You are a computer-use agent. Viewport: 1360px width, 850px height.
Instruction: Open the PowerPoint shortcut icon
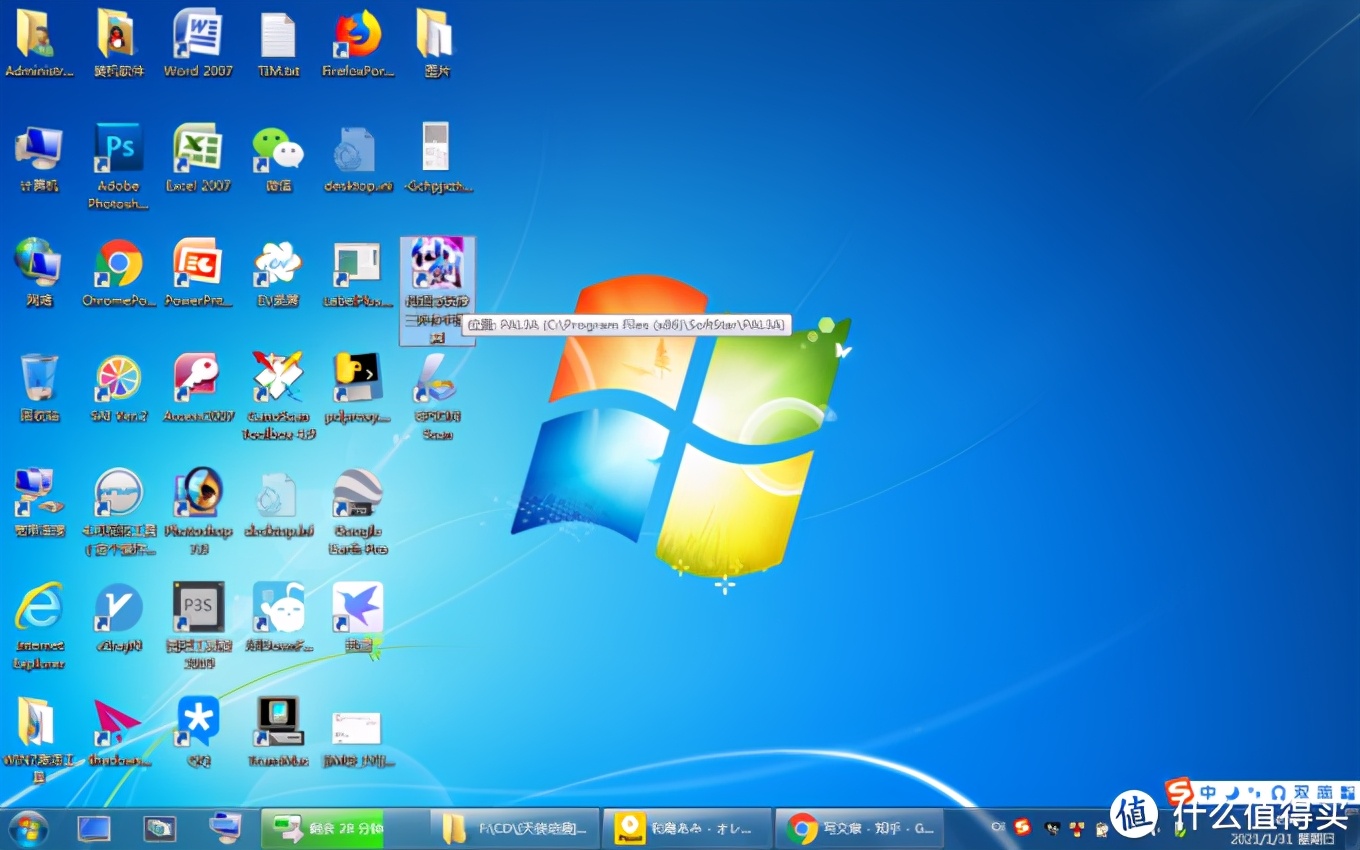point(198,266)
